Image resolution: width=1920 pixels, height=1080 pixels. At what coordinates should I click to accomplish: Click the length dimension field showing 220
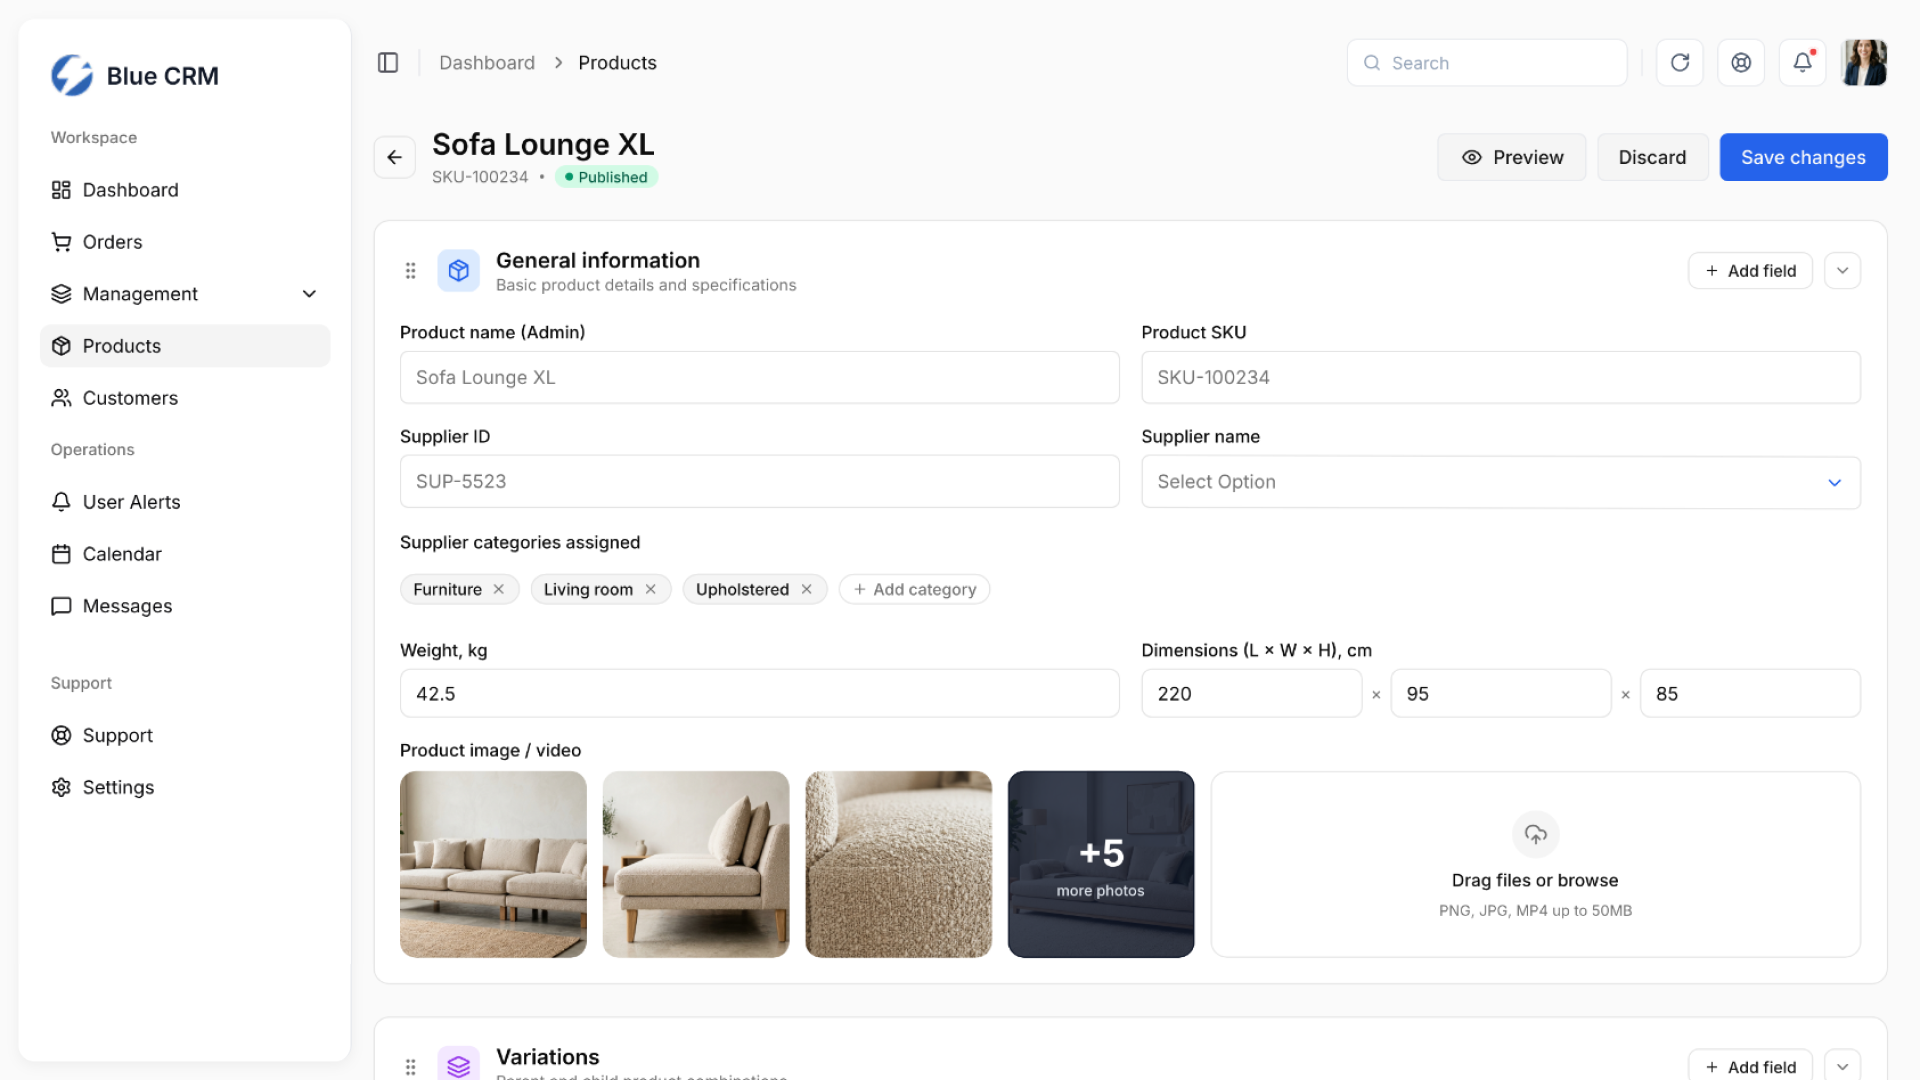1251,693
